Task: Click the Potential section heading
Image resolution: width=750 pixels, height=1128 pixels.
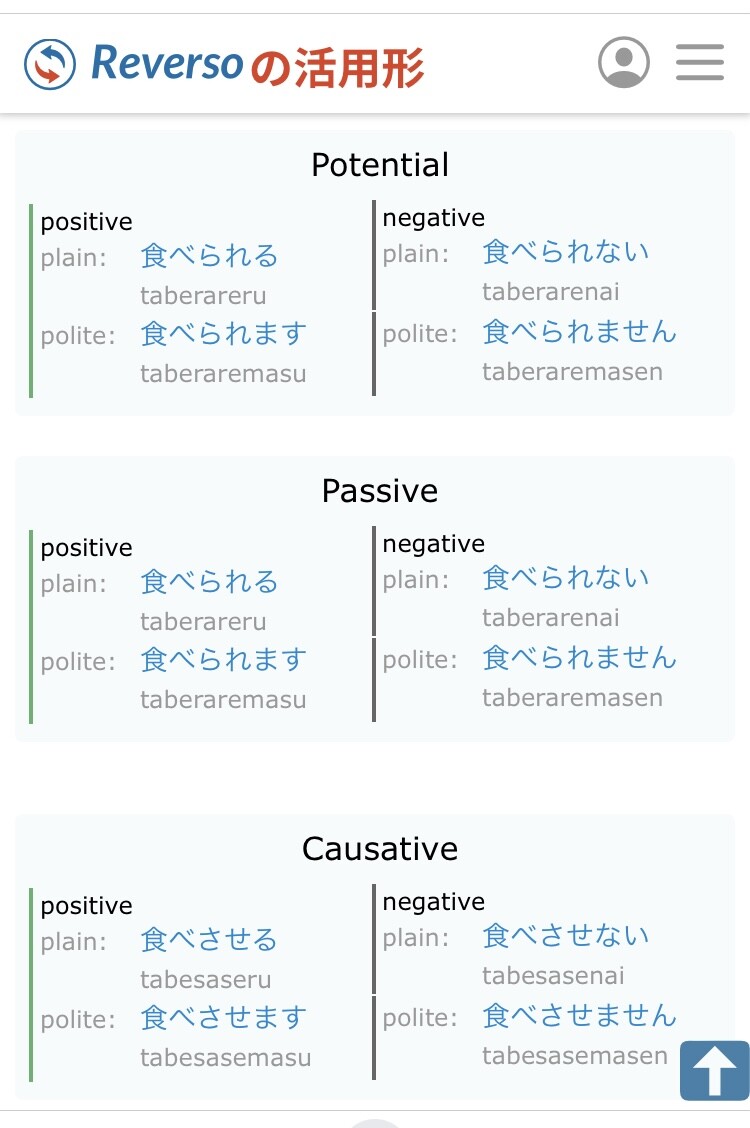Action: 380,165
